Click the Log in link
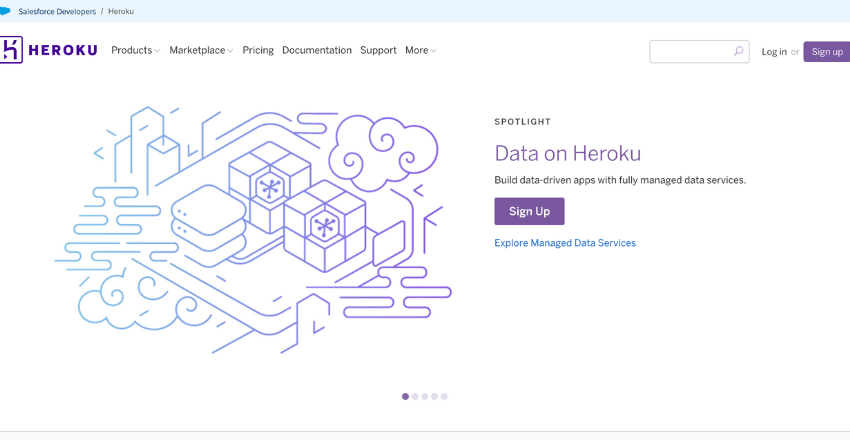The width and height of the screenshot is (850, 440). point(774,52)
